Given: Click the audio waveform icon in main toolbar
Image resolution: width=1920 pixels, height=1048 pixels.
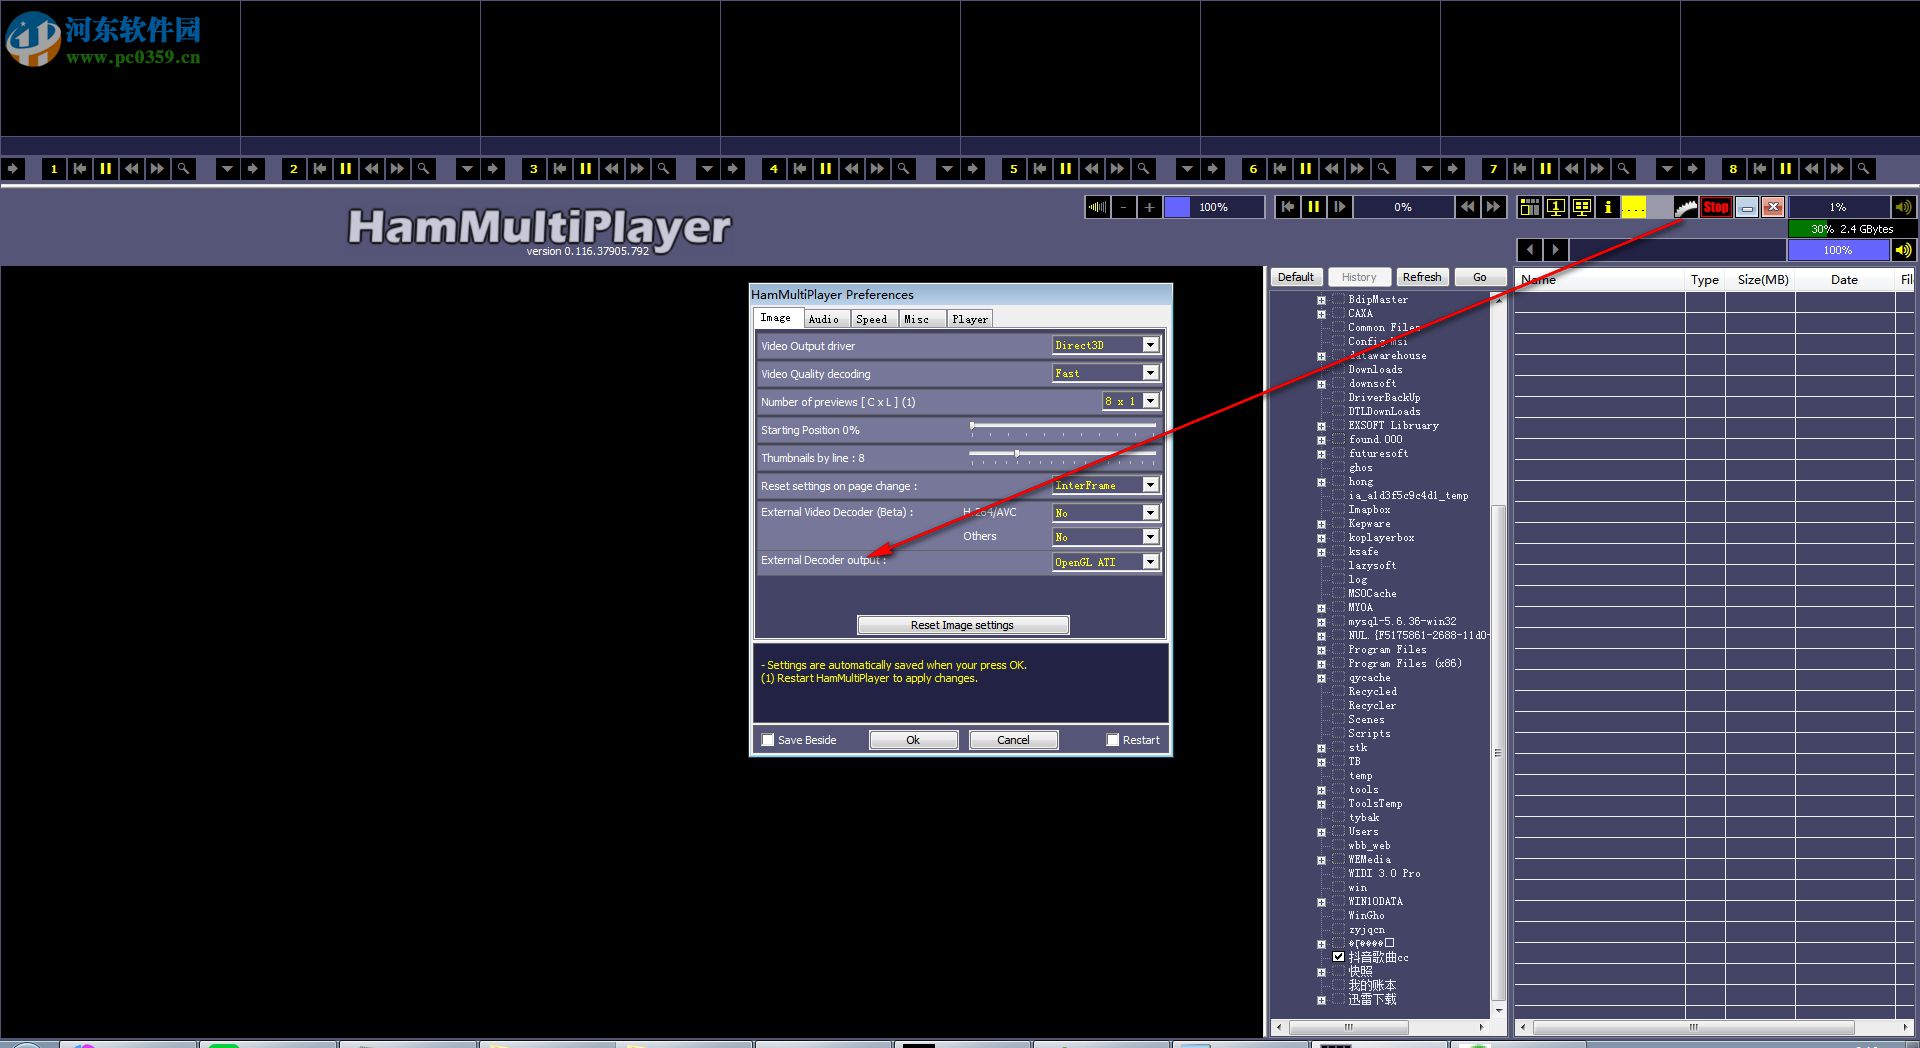Looking at the screenshot, I should tap(1098, 207).
